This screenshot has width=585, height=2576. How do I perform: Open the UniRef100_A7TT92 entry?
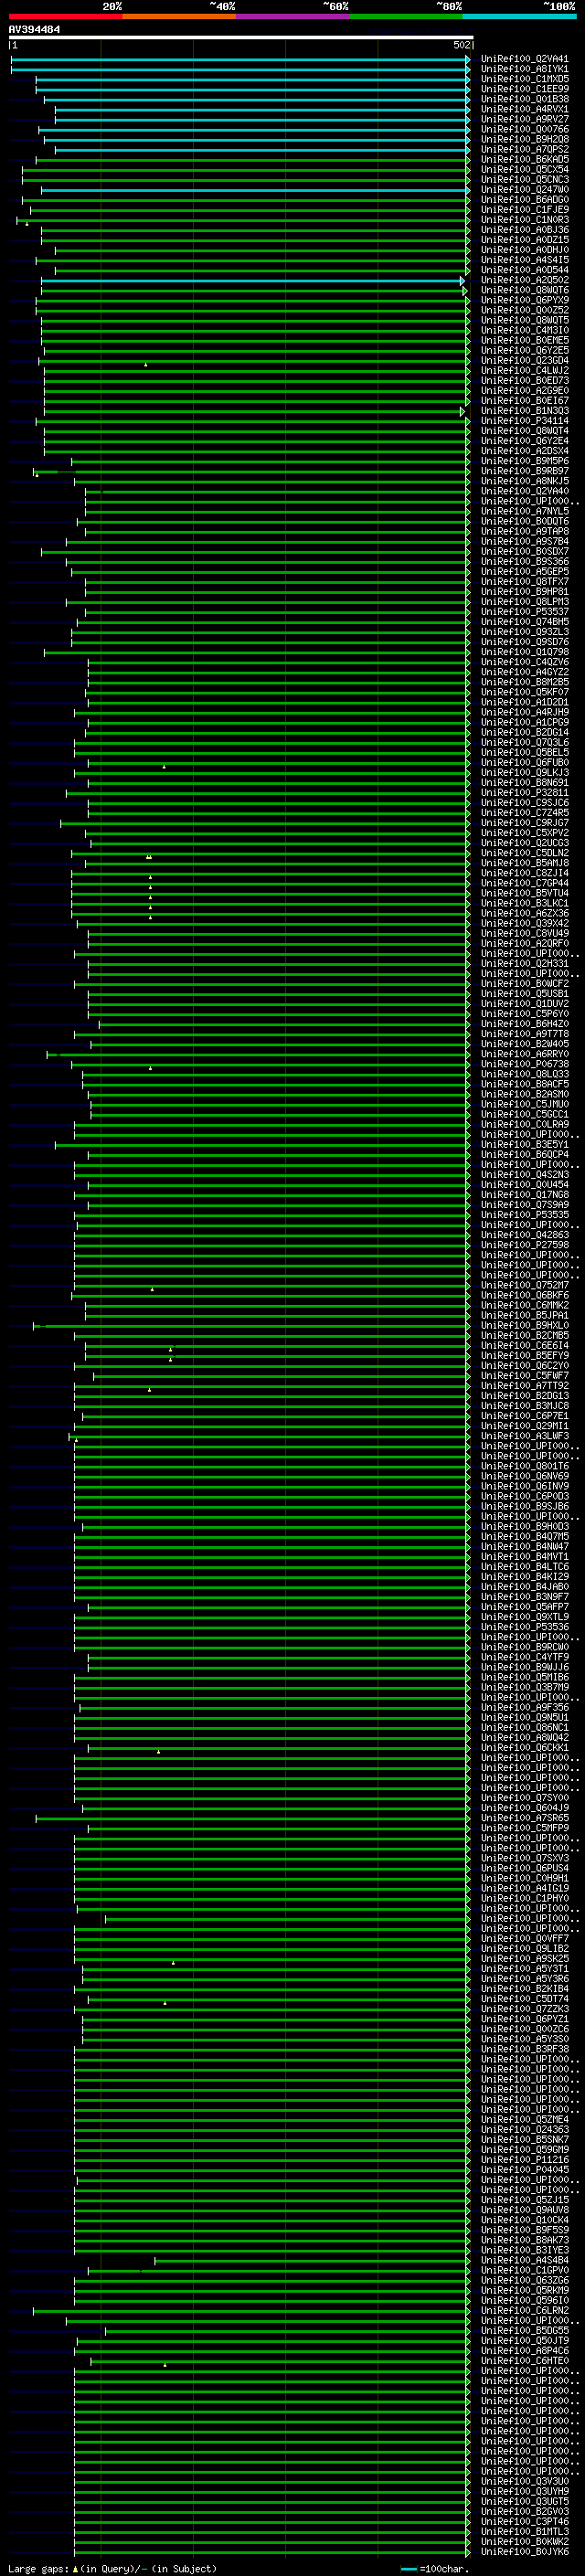pos(524,1386)
